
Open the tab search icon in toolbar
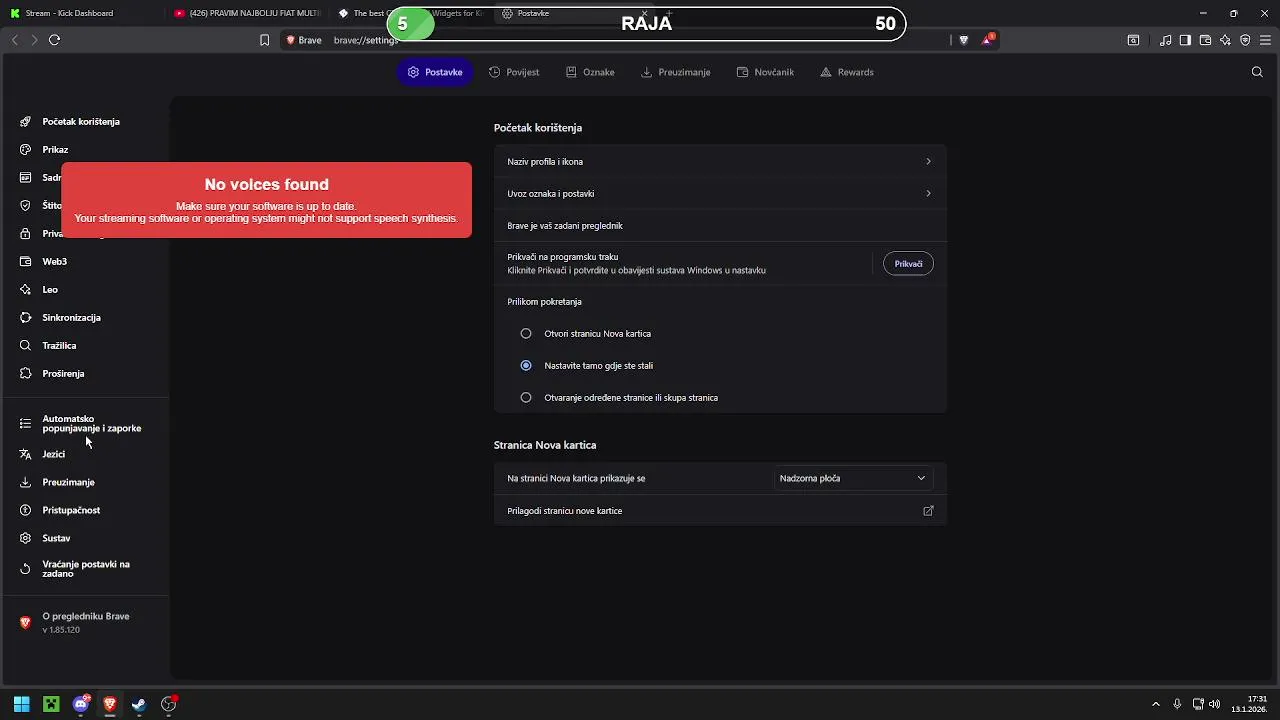[1133, 40]
